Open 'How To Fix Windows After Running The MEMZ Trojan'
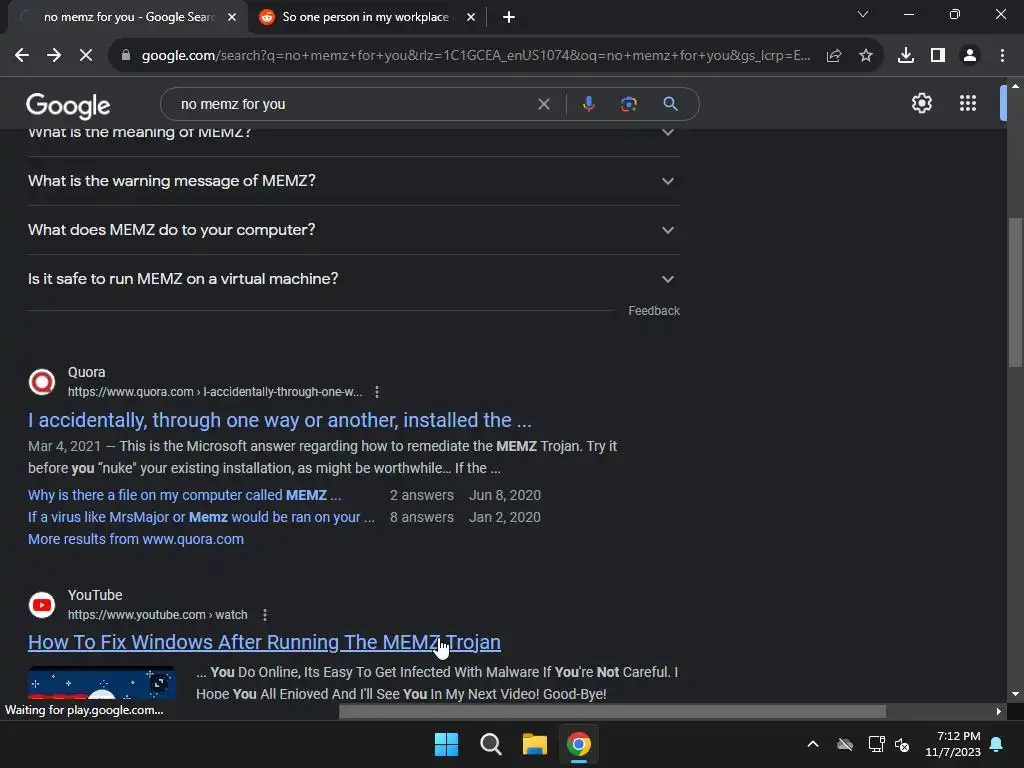Viewport: 1024px width, 768px height. [264, 643]
